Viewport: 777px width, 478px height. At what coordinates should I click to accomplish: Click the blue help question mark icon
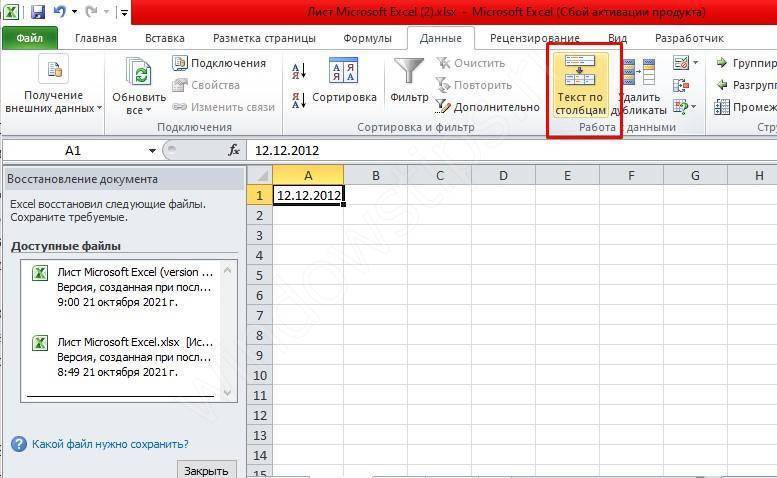(x=19, y=444)
